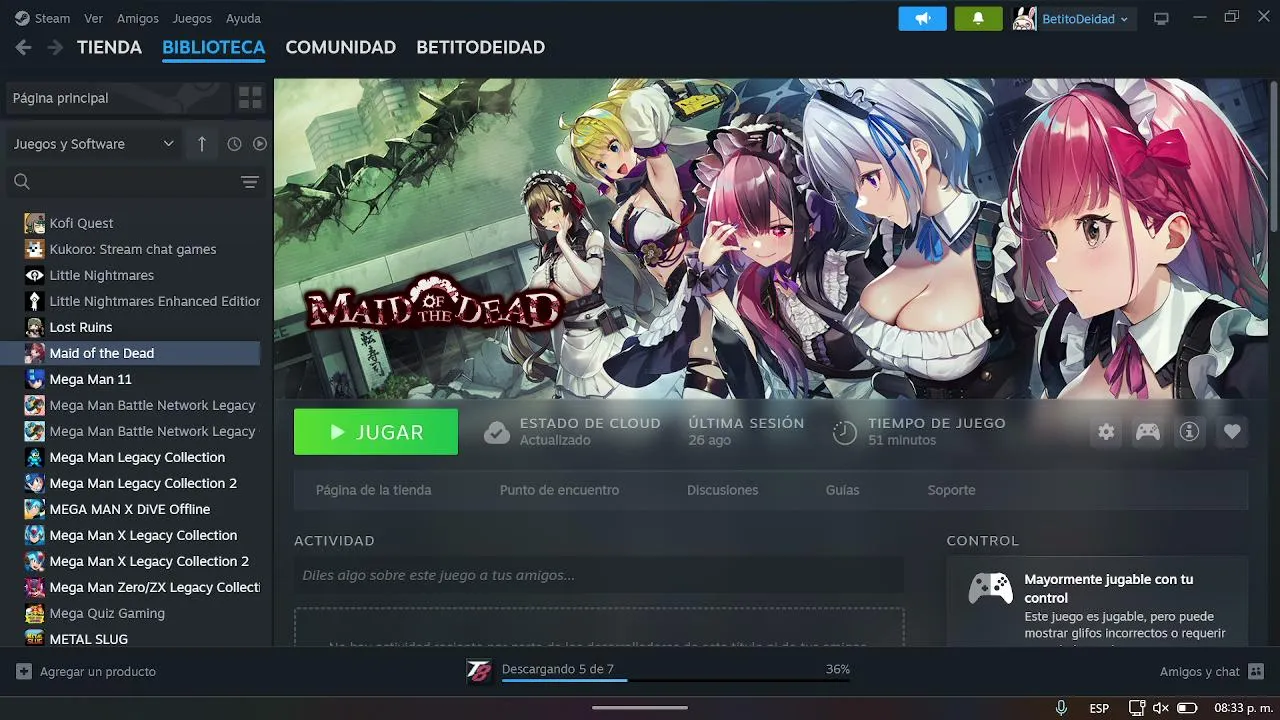Click the sort-order up arrow
The height and width of the screenshot is (720, 1280).
click(201, 144)
